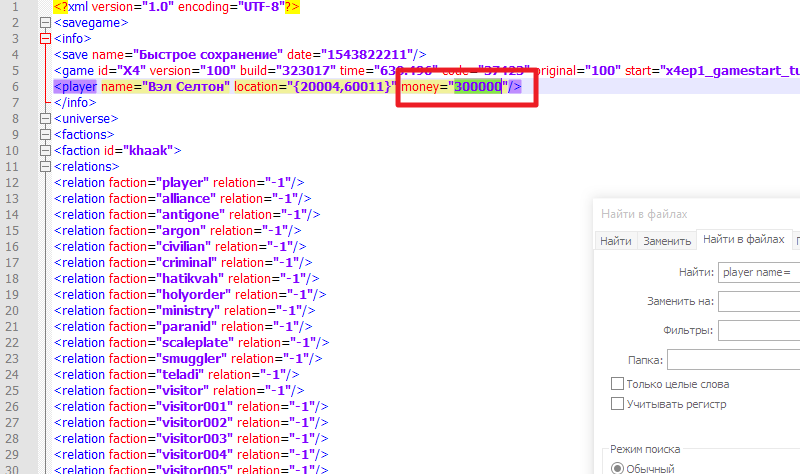
Task: Click the faction value civilian on line 16
Action: [184, 246]
